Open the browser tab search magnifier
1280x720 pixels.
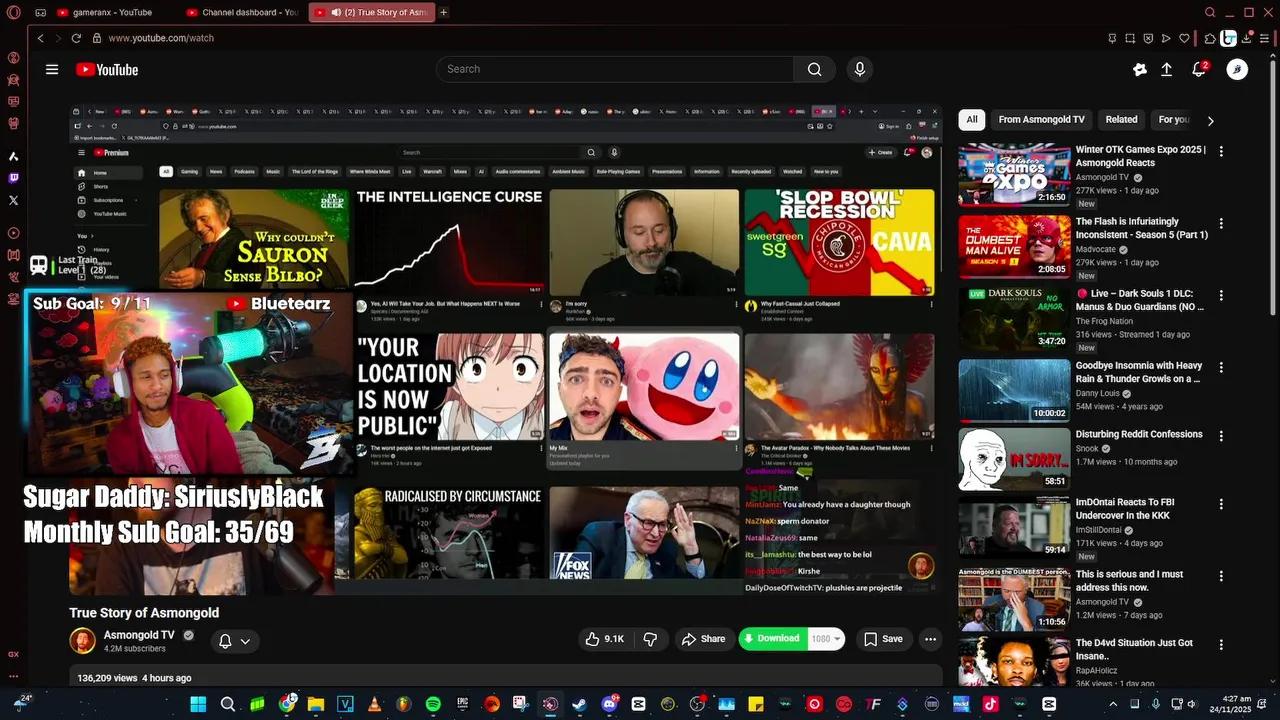click(x=1210, y=12)
